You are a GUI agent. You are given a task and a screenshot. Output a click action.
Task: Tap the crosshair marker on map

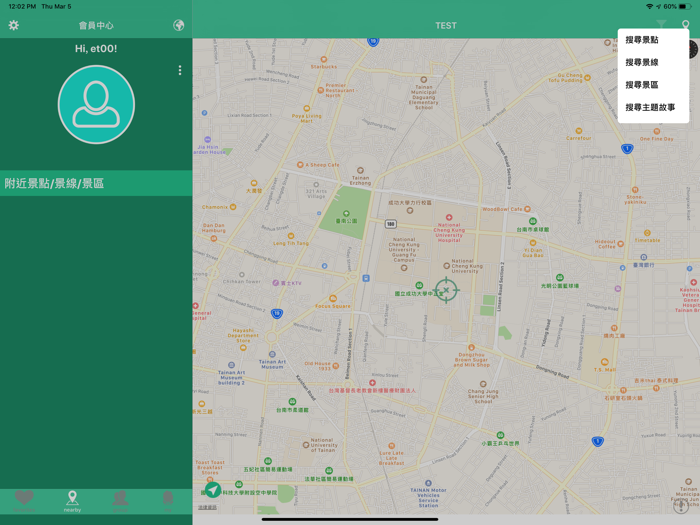[446, 290]
